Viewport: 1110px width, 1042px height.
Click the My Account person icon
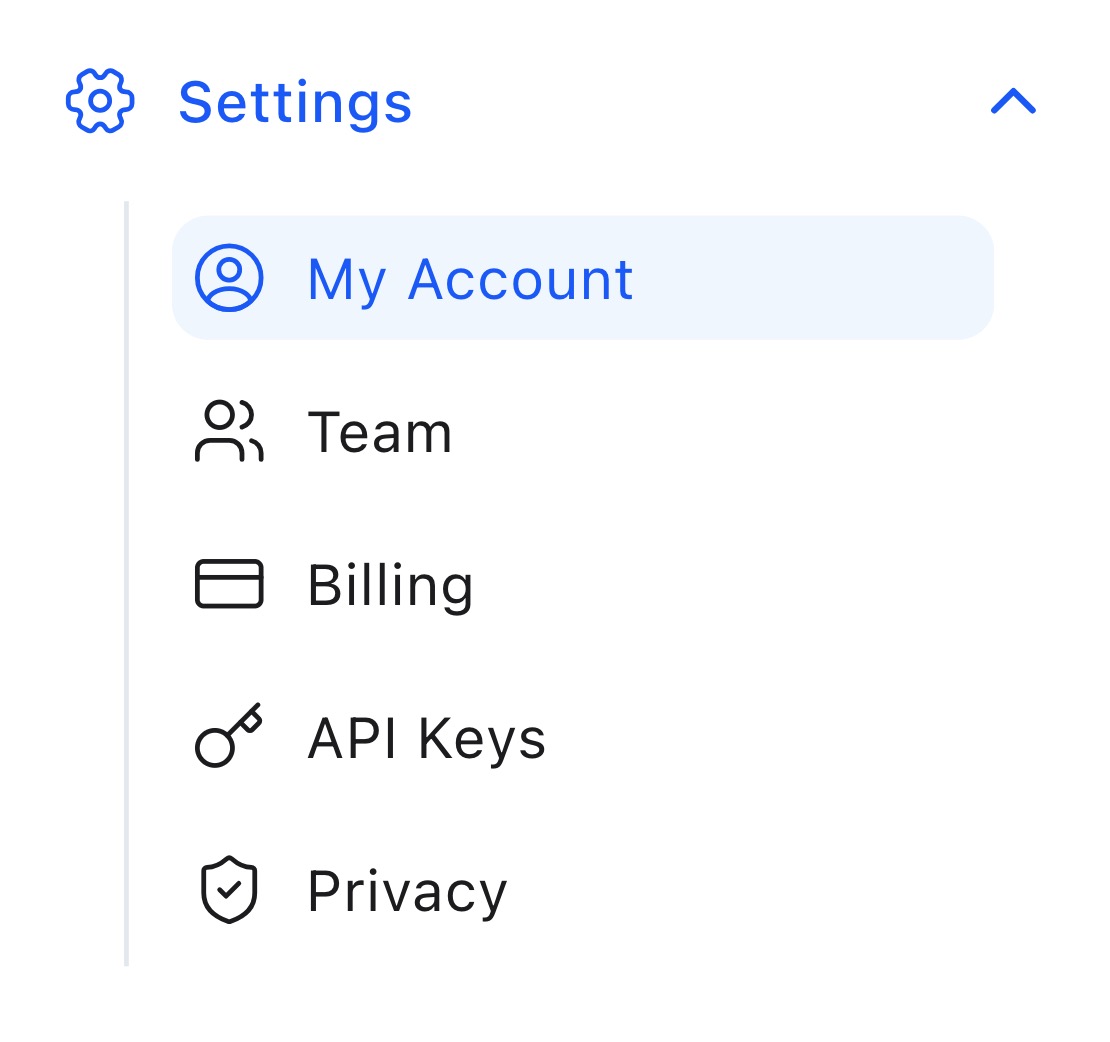229,278
